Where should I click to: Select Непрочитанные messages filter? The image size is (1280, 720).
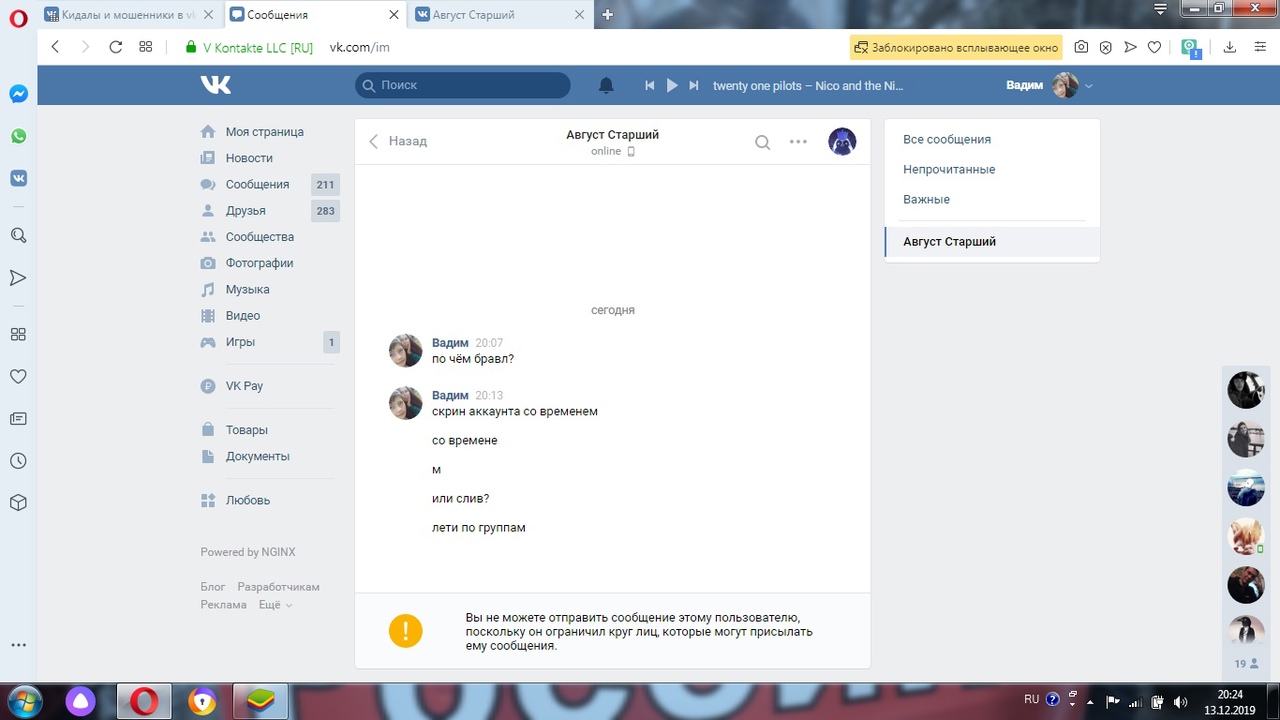[949, 170]
